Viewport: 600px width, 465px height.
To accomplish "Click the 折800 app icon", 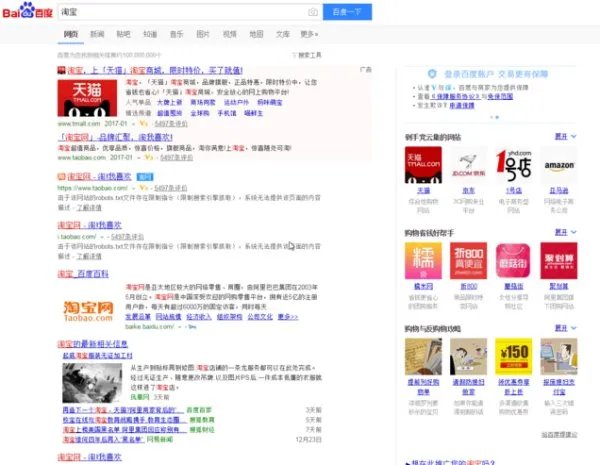I will click(x=468, y=261).
